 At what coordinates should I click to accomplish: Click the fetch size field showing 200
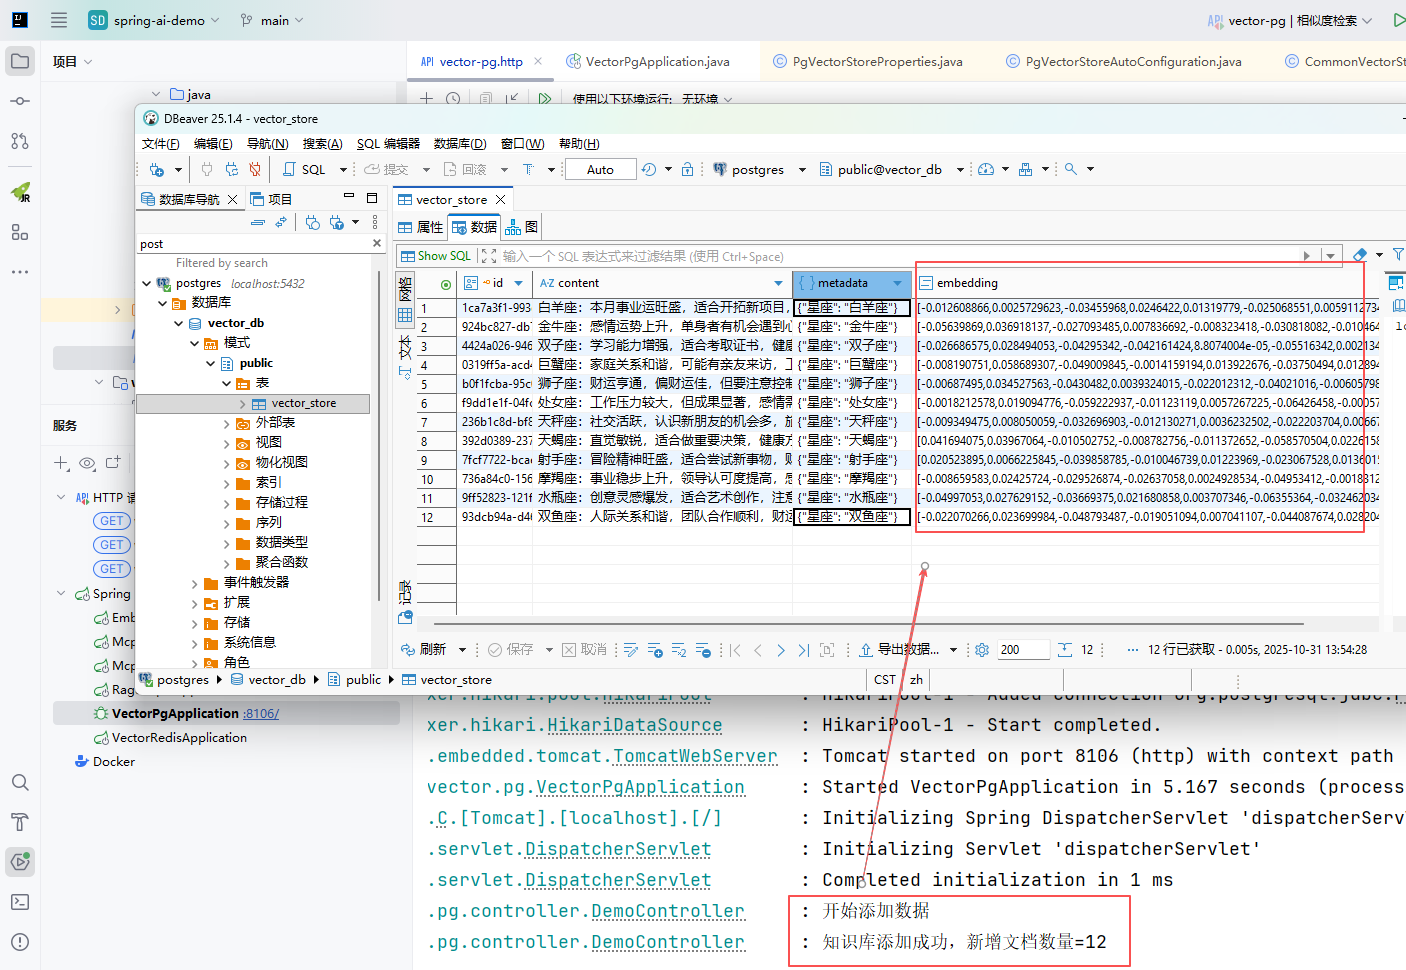pos(1022,650)
